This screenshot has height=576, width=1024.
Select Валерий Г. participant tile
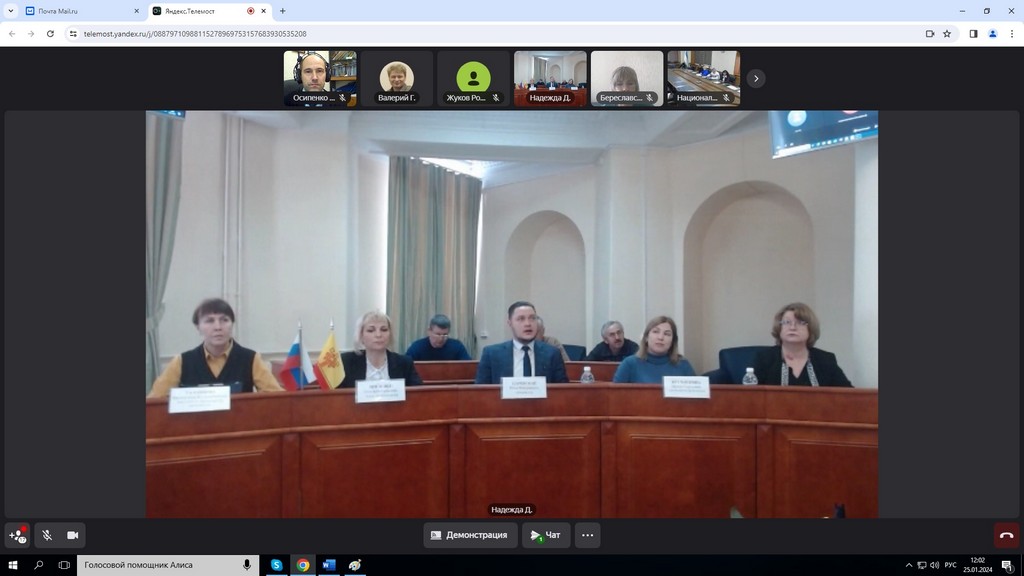click(x=397, y=78)
